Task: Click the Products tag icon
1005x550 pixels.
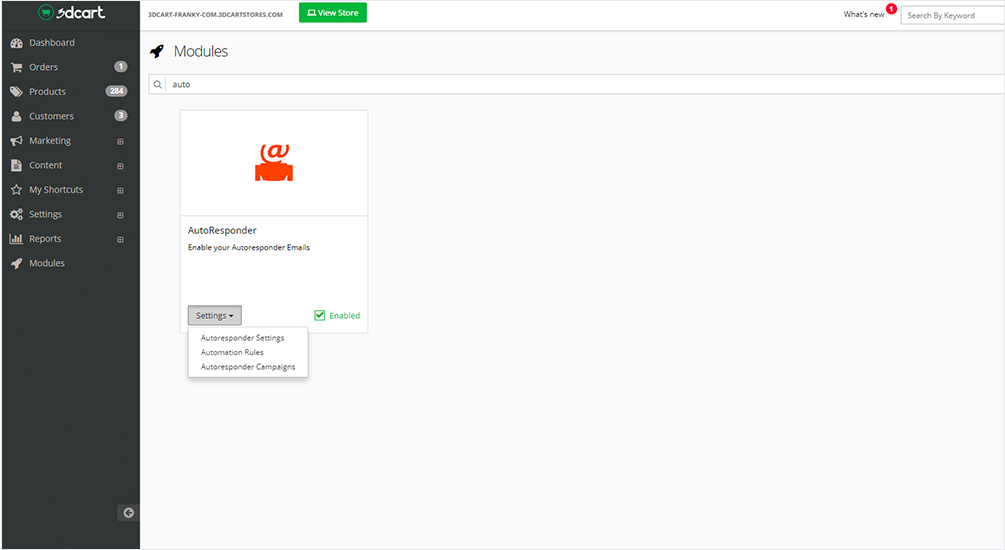Action: coord(16,92)
